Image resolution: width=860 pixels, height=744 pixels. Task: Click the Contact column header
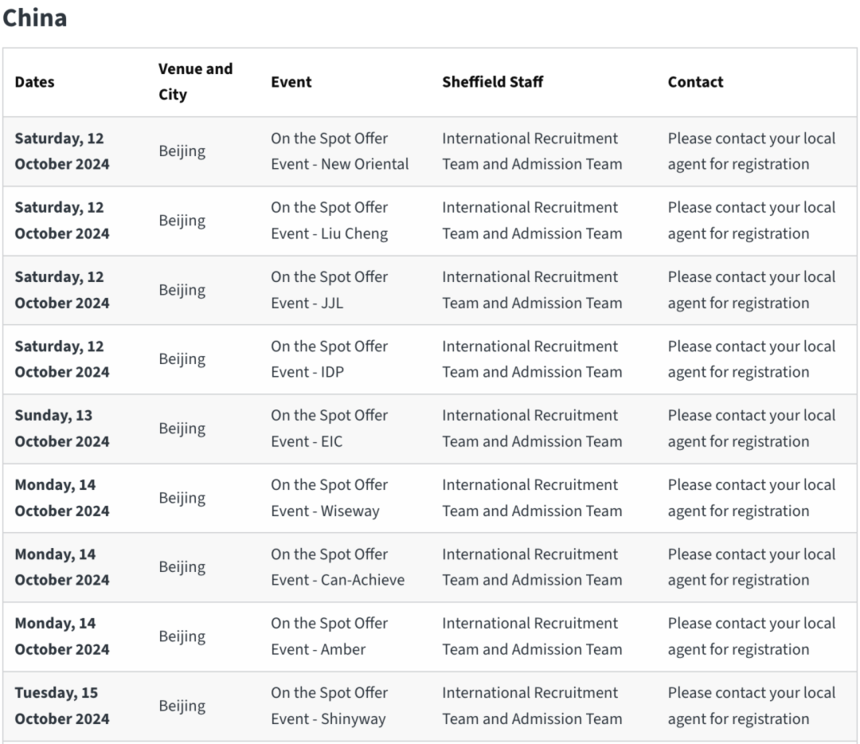point(695,82)
